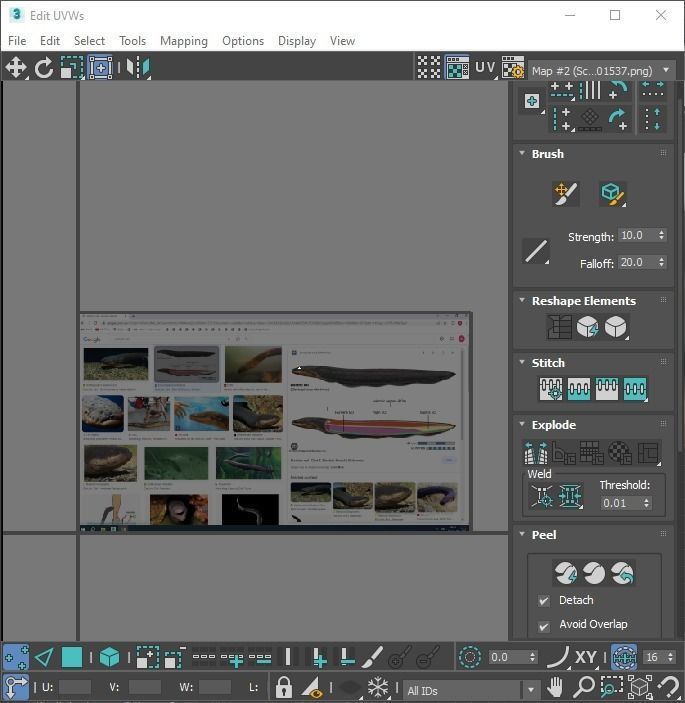
Task: Click the Break explode icon
Action: click(536, 453)
